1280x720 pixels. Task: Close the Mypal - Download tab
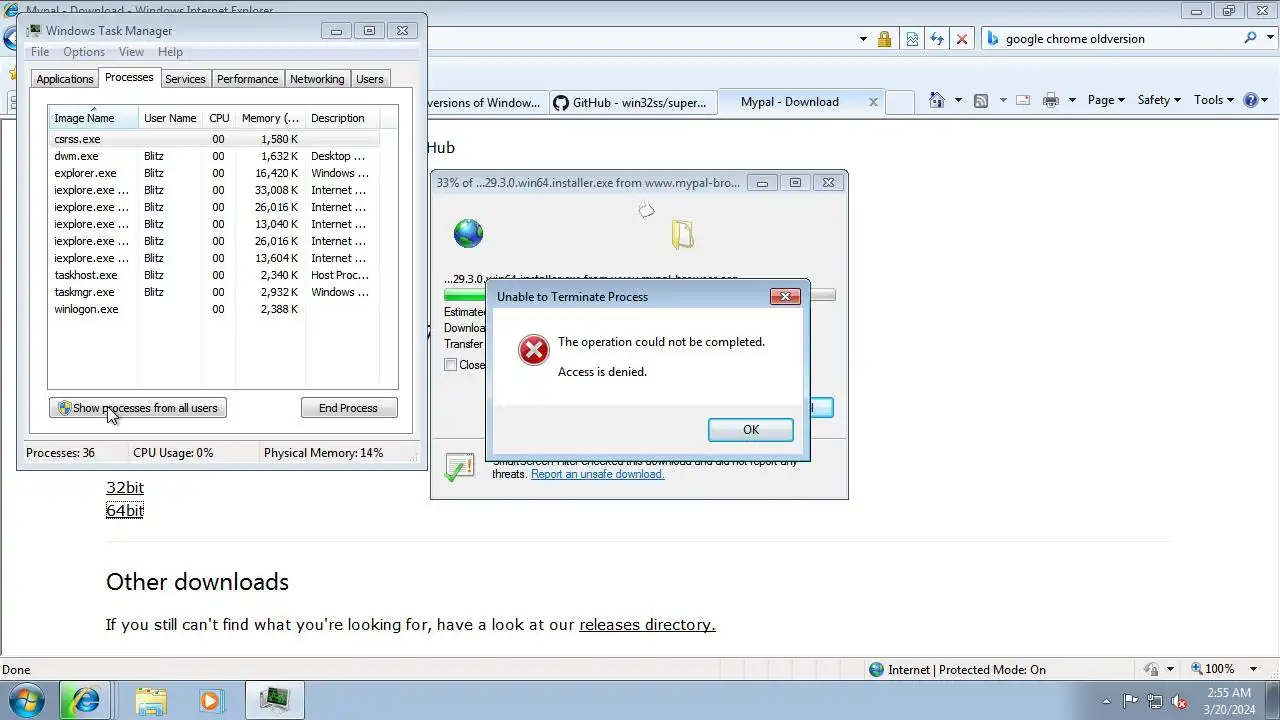tap(873, 102)
